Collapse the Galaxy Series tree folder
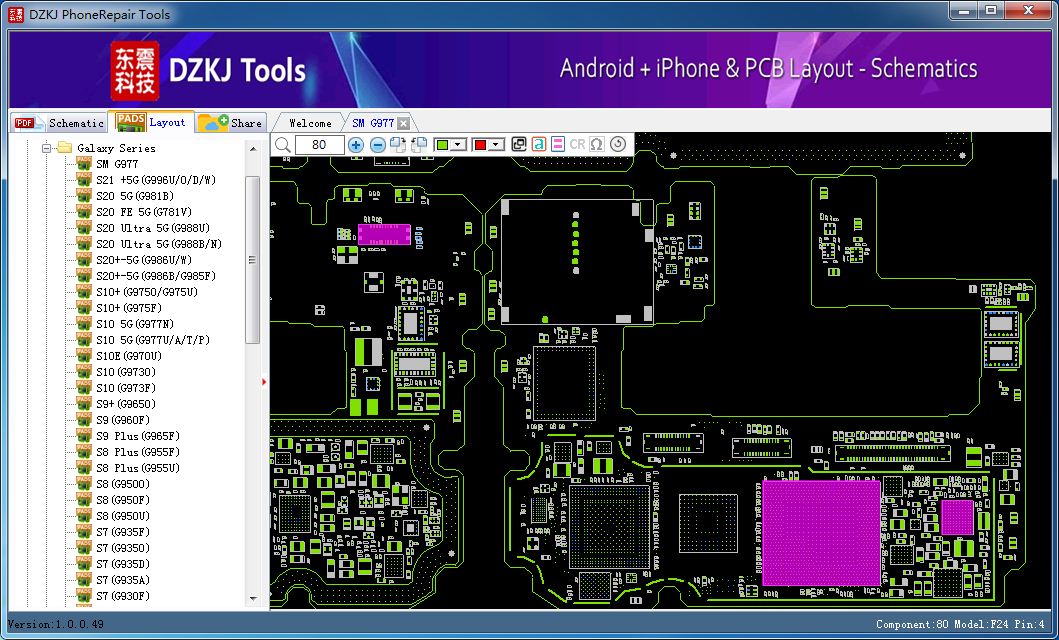 click(47, 148)
